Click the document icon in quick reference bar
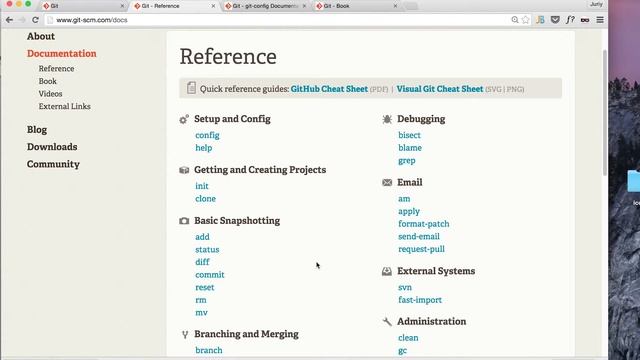This screenshot has width=640, height=360. coord(191,88)
